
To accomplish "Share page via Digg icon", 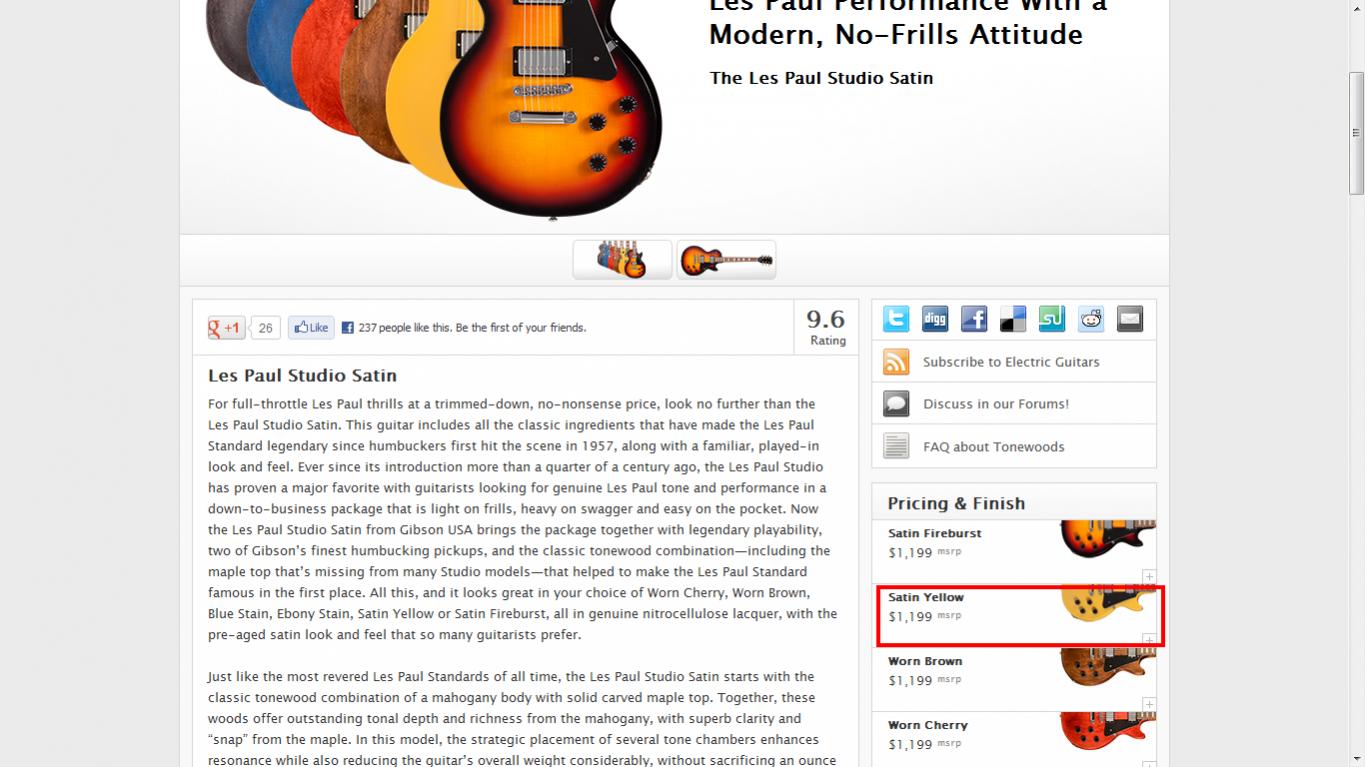I will pos(935,319).
